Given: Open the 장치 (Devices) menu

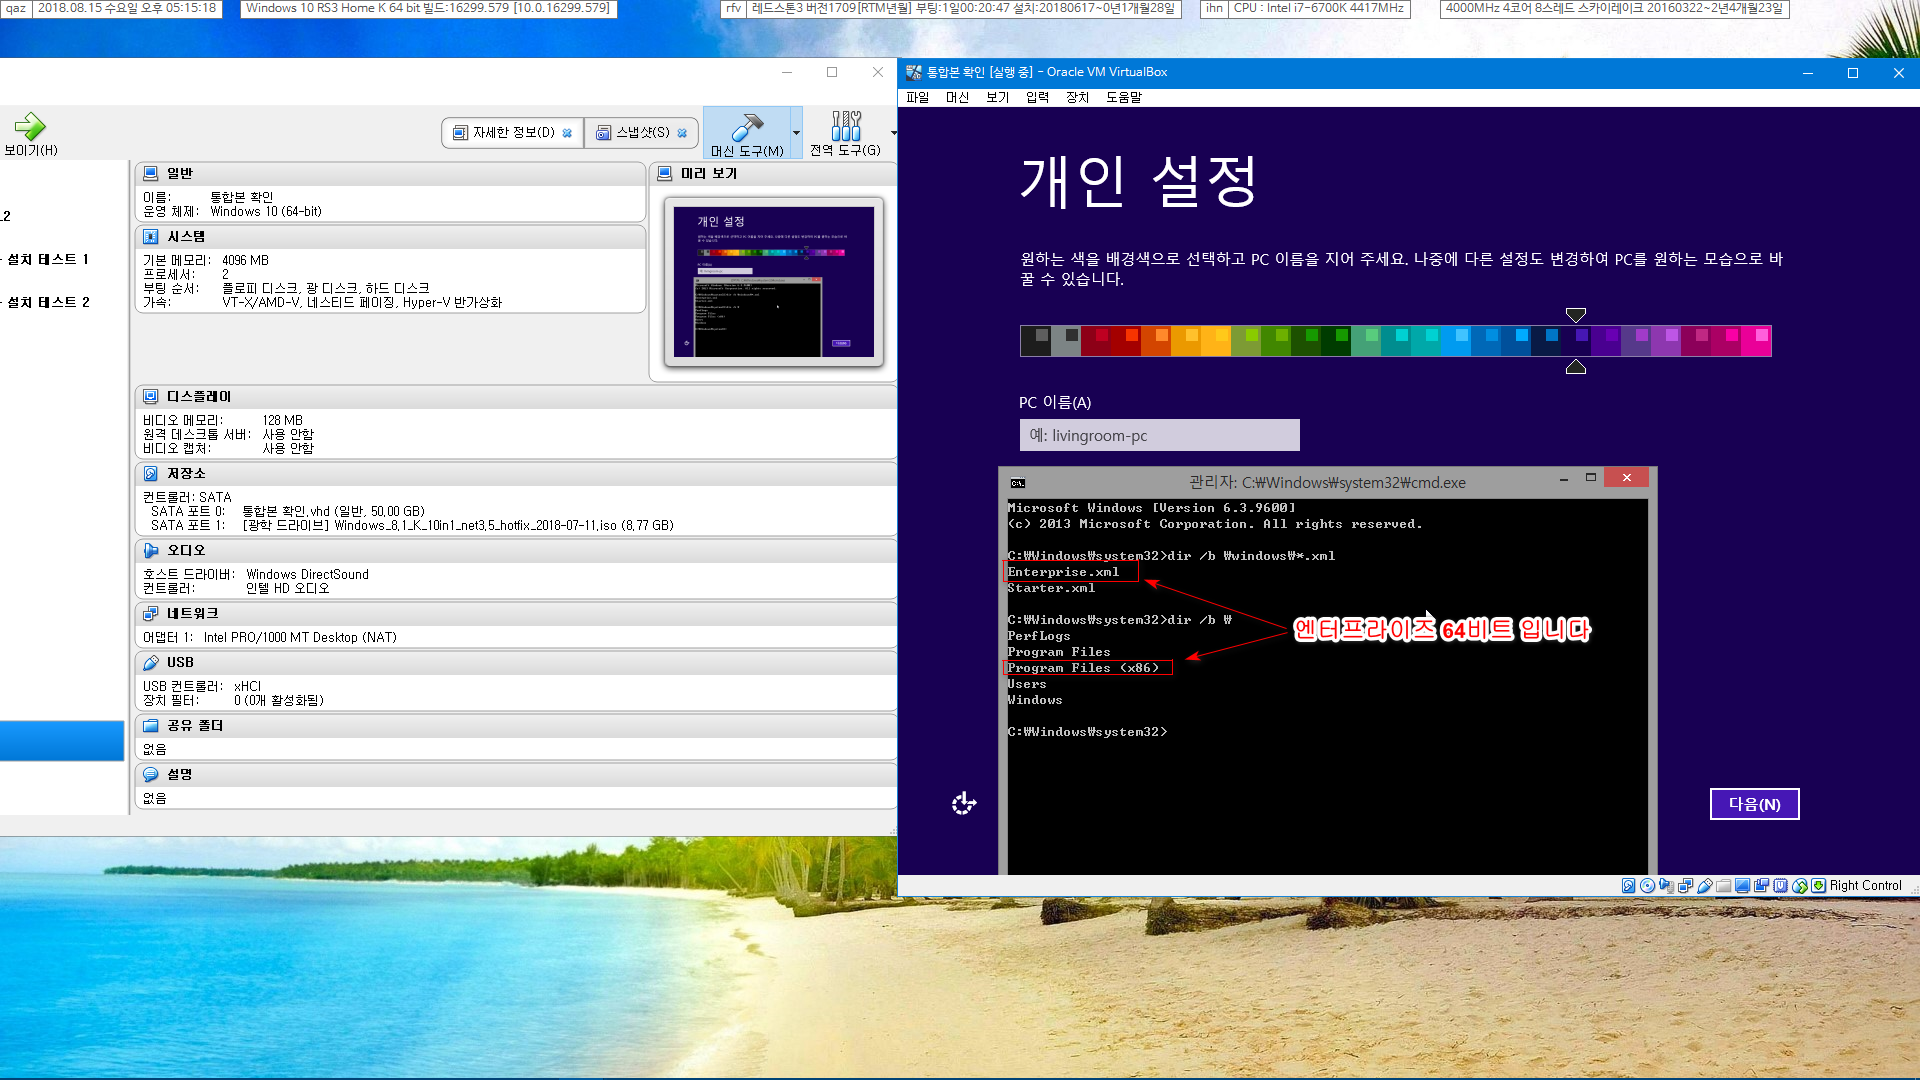Looking at the screenshot, I should tap(1077, 97).
